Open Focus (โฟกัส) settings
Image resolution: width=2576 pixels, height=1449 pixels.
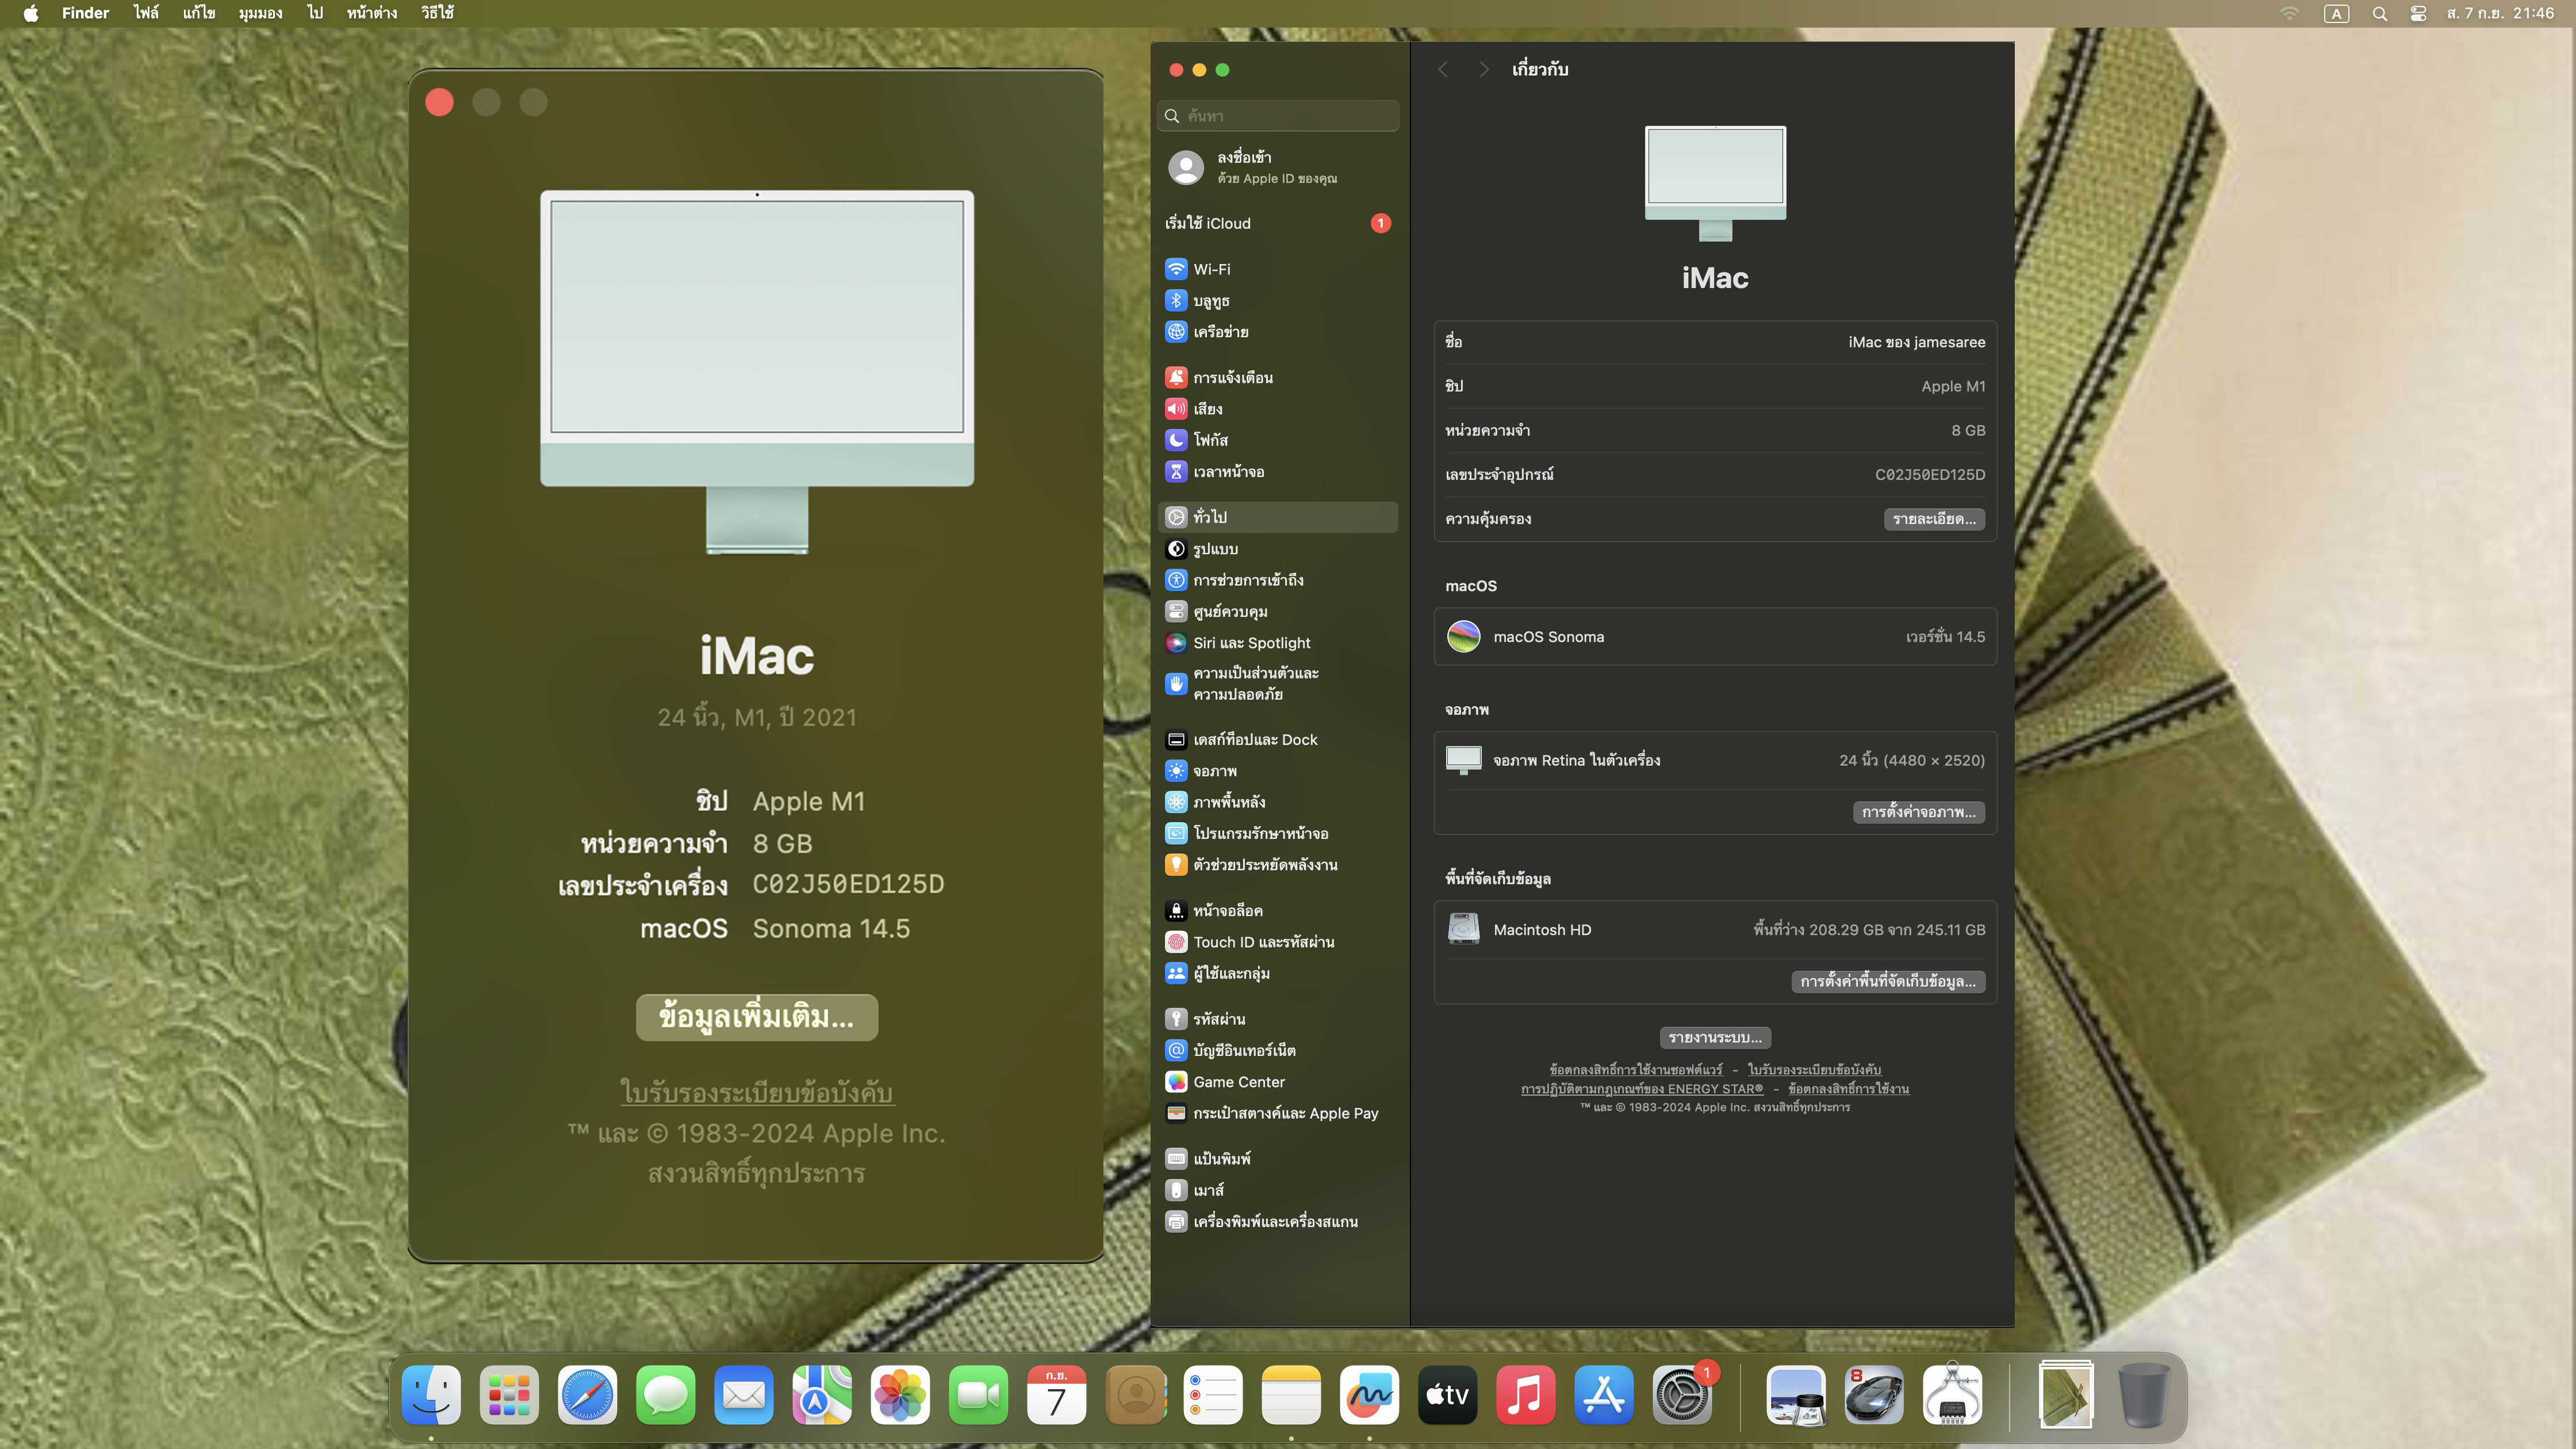tap(1277, 440)
